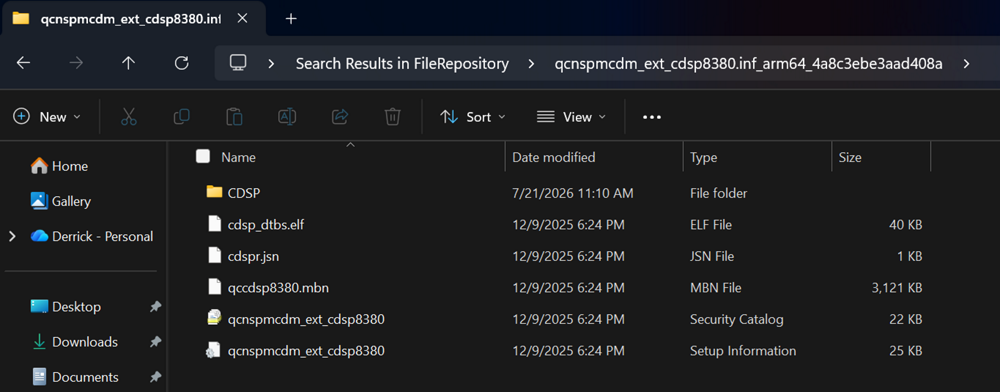Click the Delete trash can icon
1000x392 pixels.
pos(392,117)
